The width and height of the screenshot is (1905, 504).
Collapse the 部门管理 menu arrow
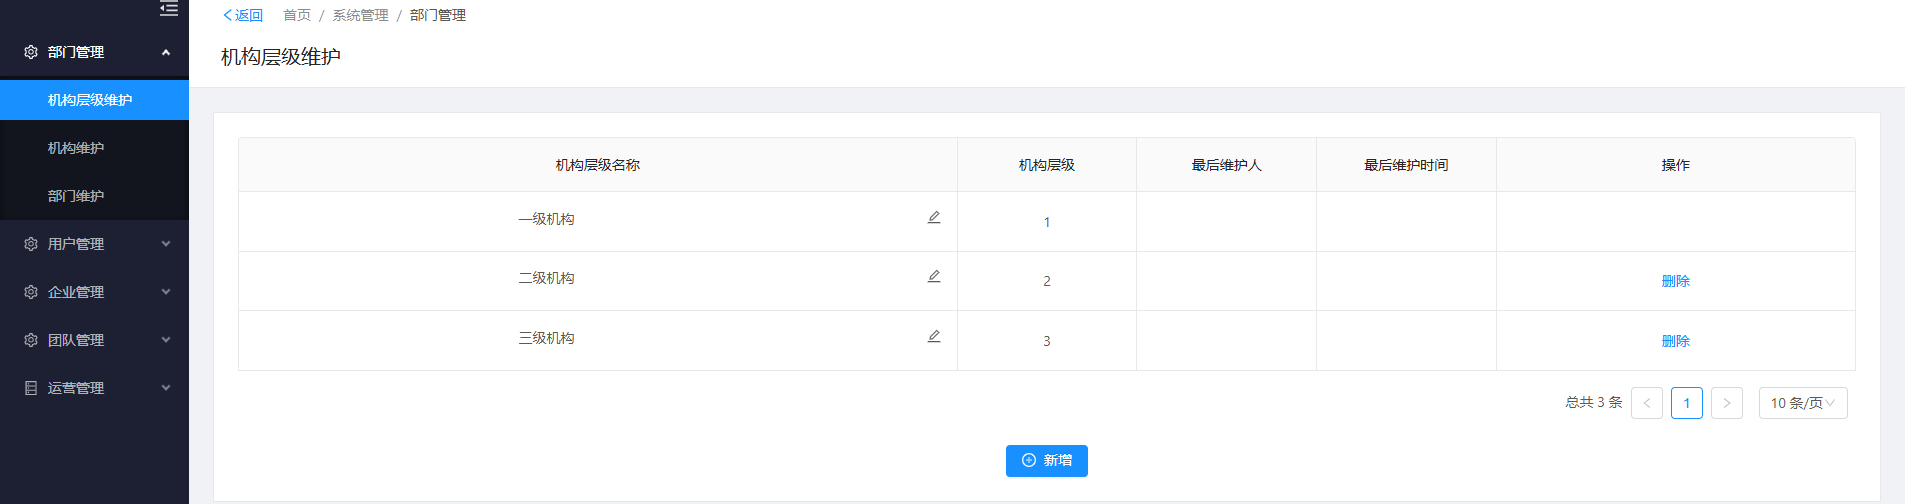[x=166, y=52]
